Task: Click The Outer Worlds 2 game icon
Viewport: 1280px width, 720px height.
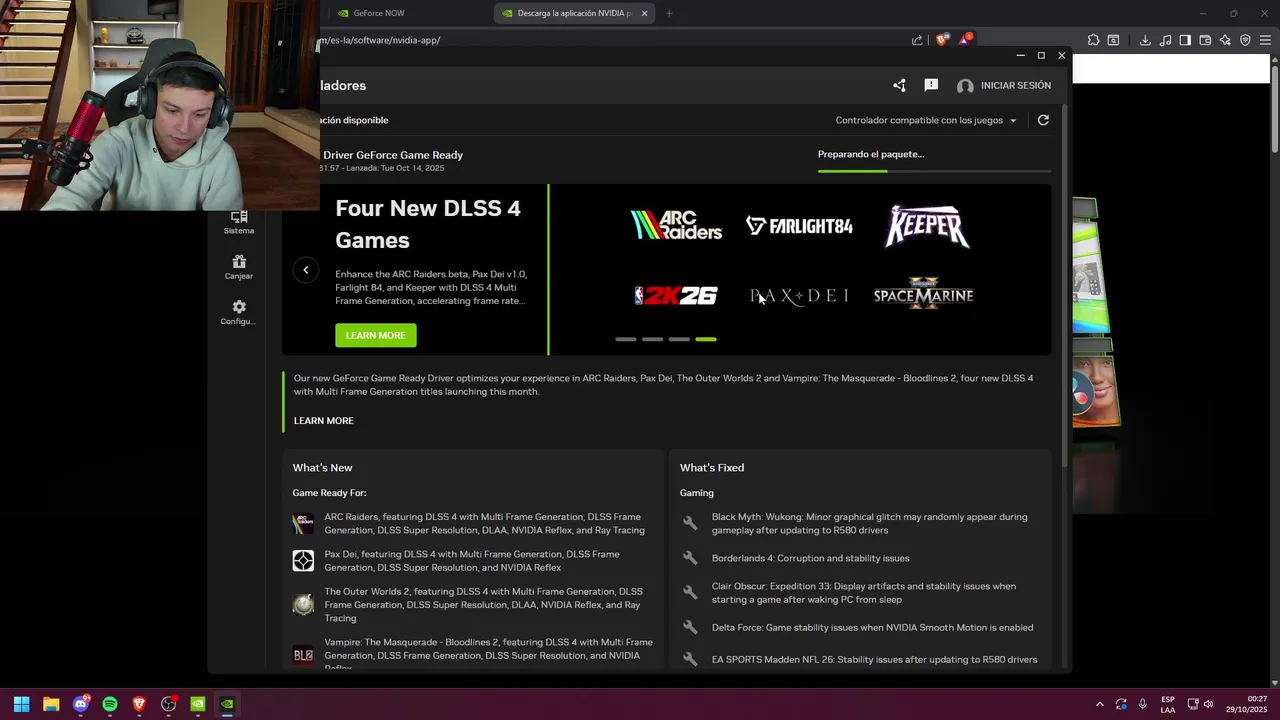Action: tap(303, 605)
